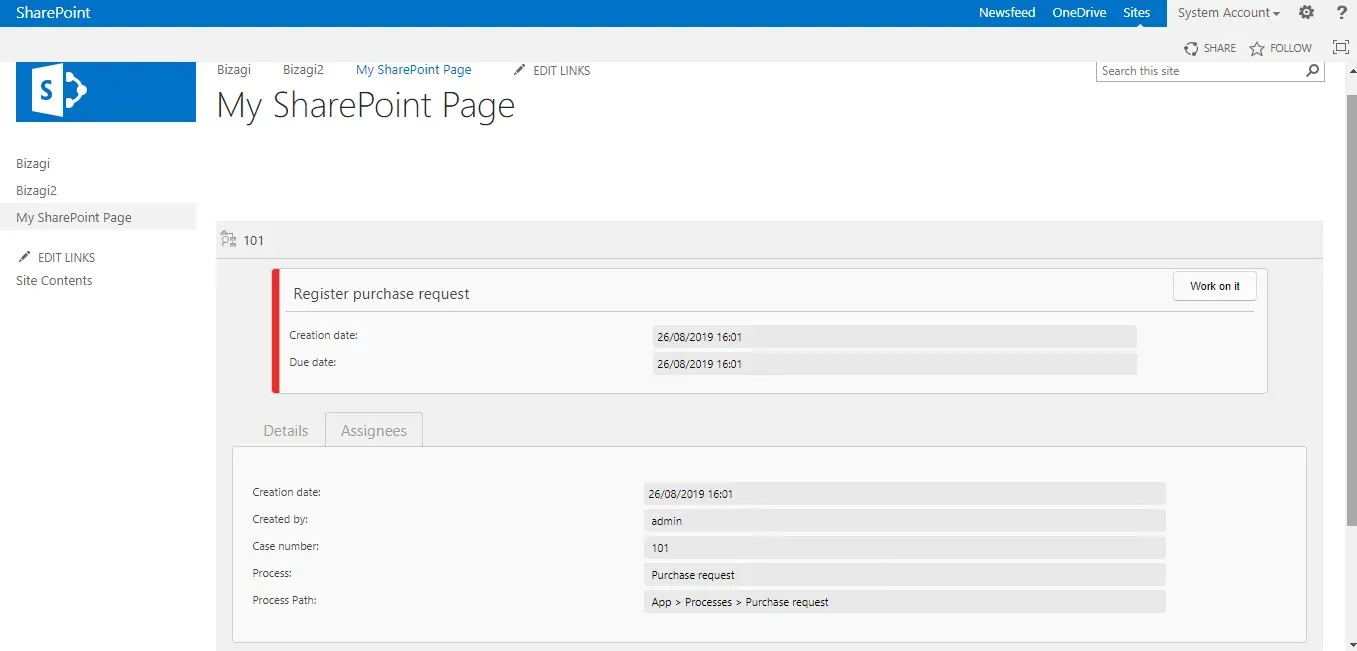1357x651 pixels.
Task: Open the help question mark icon
Action: click(x=1342, y=13)
